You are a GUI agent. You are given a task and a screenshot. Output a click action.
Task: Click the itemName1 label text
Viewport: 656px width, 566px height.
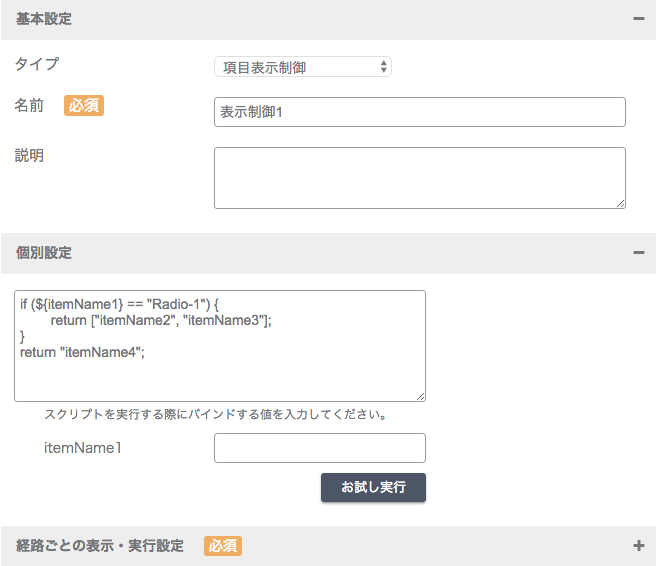pyautogui.click(x=83, y=448)
